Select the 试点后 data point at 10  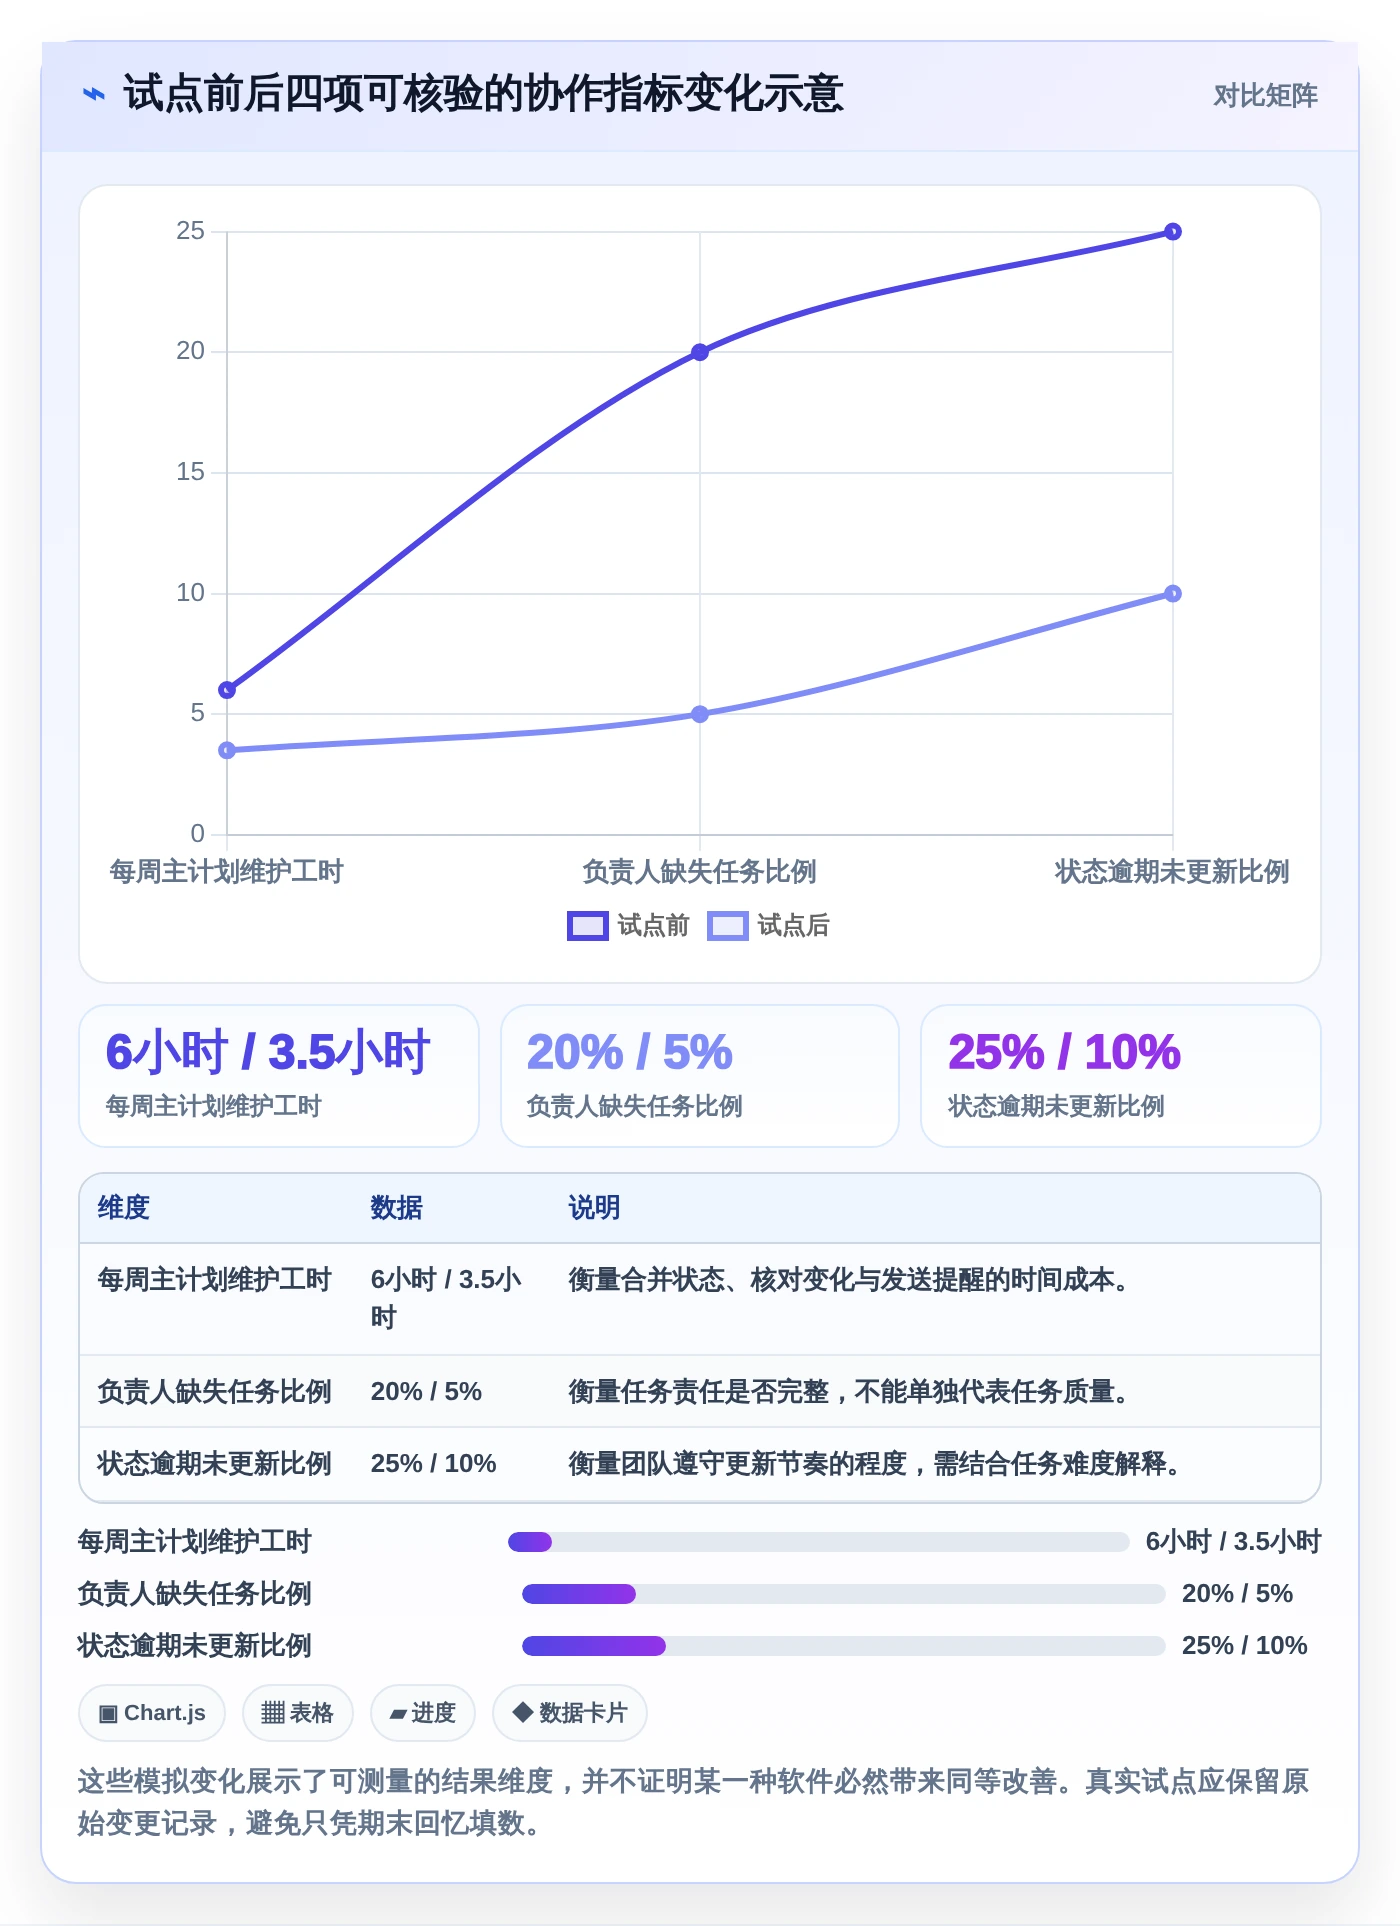[x=1173, y=594]
